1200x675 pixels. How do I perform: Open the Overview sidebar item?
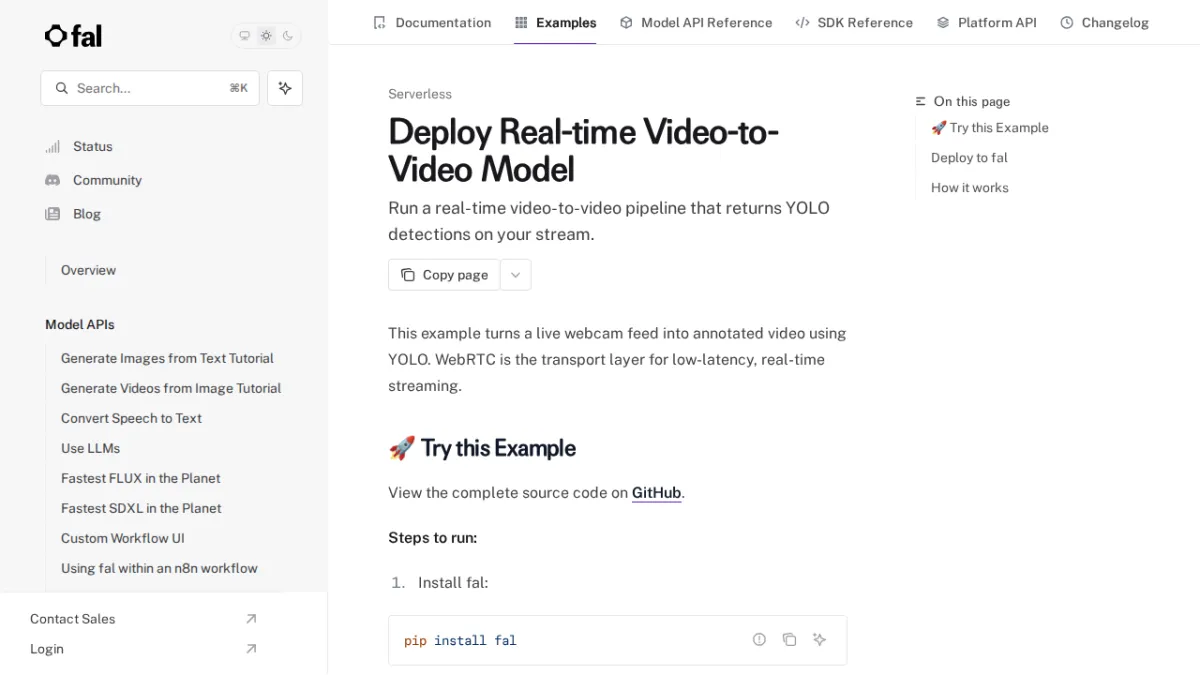coord(88,270)
